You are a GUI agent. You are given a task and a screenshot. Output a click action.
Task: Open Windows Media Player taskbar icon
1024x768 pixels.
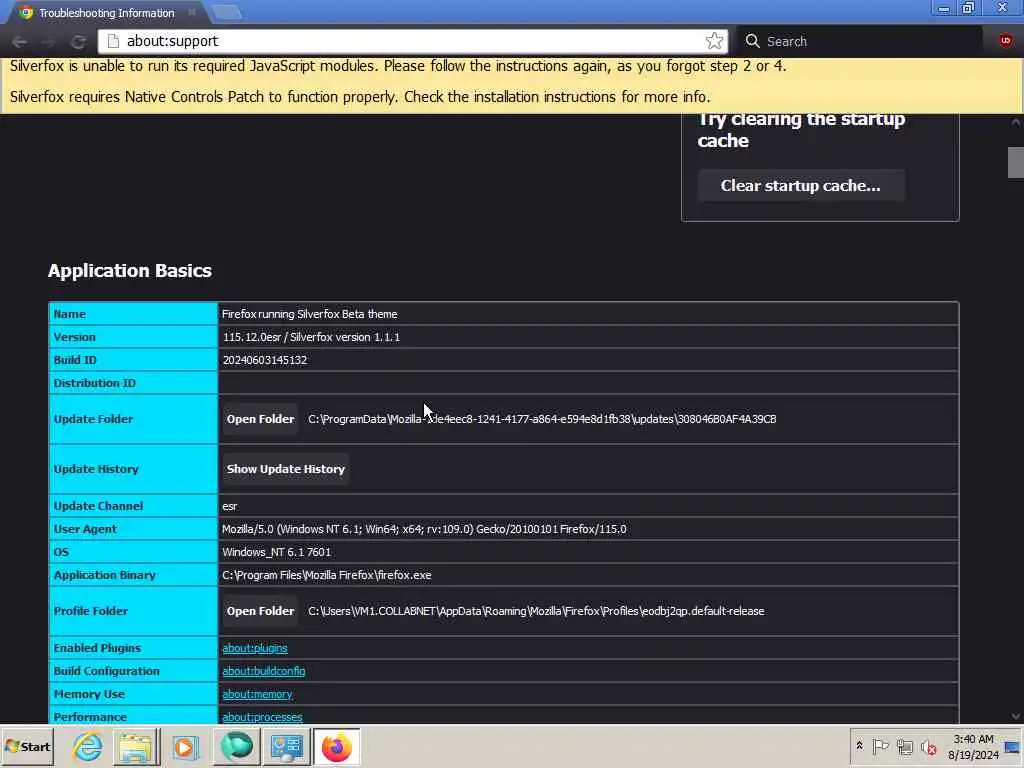pyautogui.click(x=185, y=746)
